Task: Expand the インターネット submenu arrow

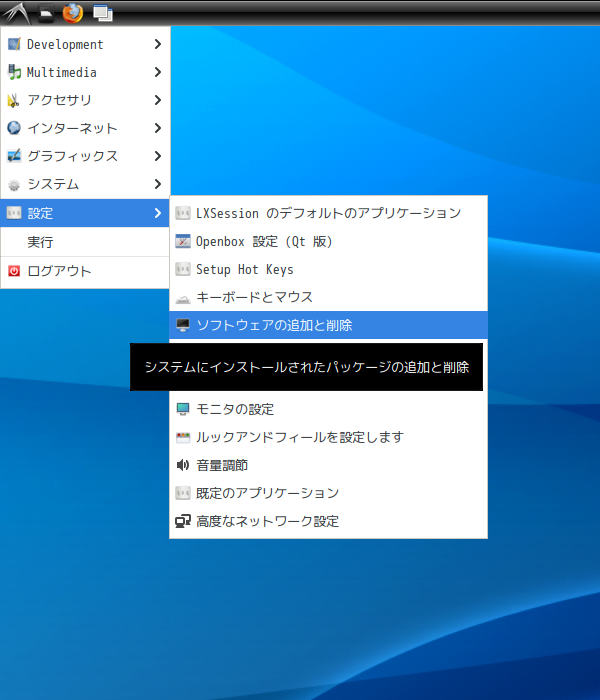Action: [158, 128]
